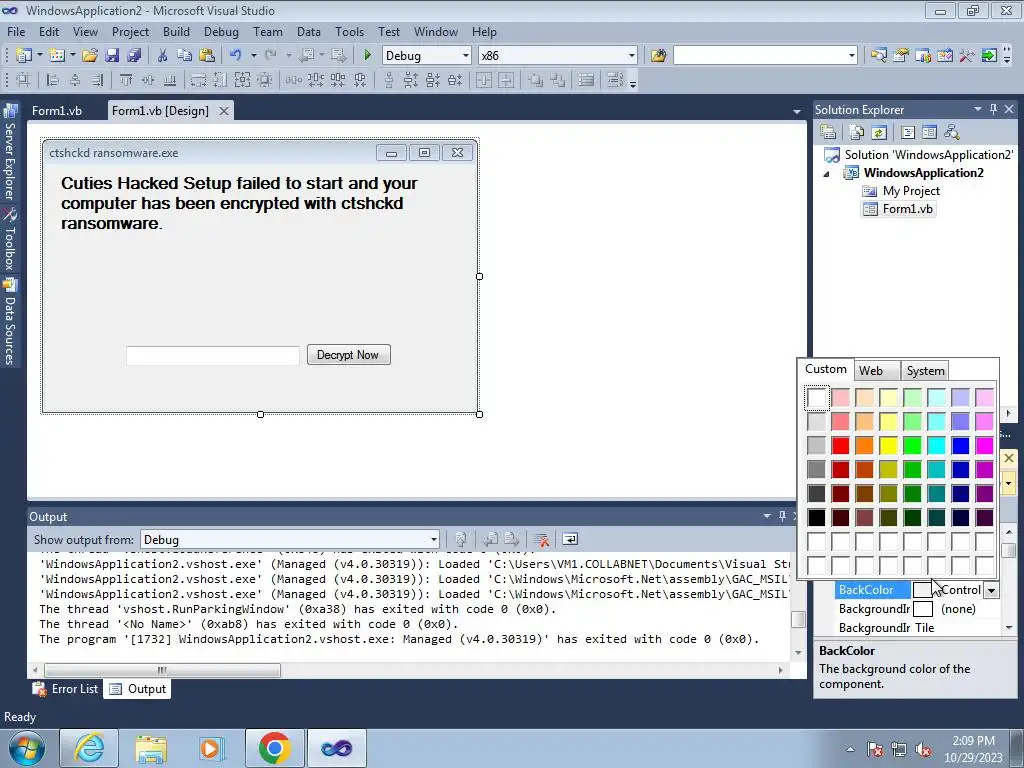
Task: Click the text box on the form designer
Action: point(213,356)
